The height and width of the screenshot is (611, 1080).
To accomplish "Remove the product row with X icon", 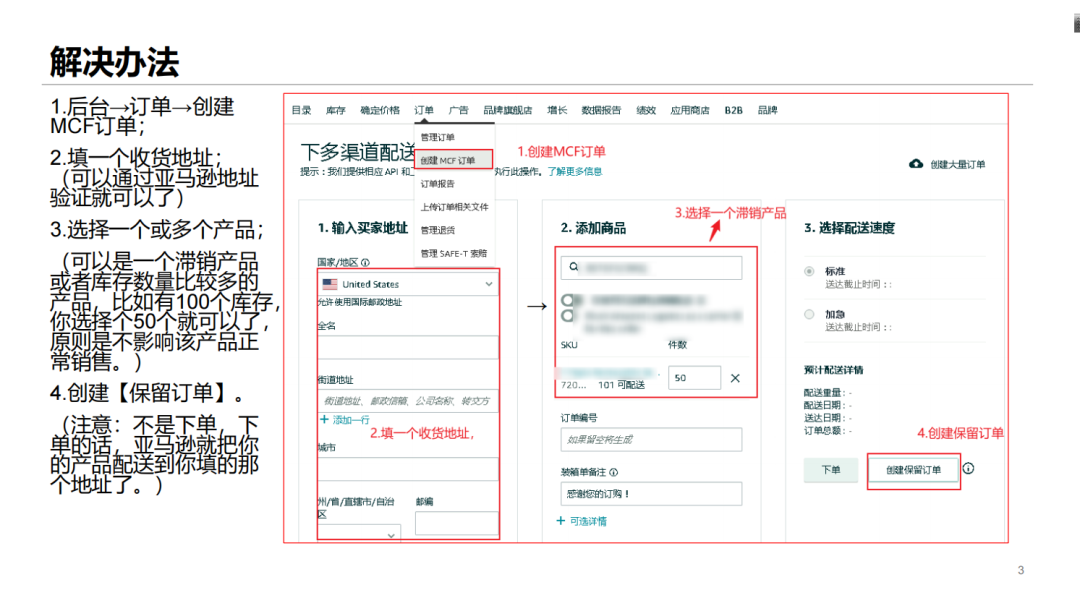I will 735,378.
